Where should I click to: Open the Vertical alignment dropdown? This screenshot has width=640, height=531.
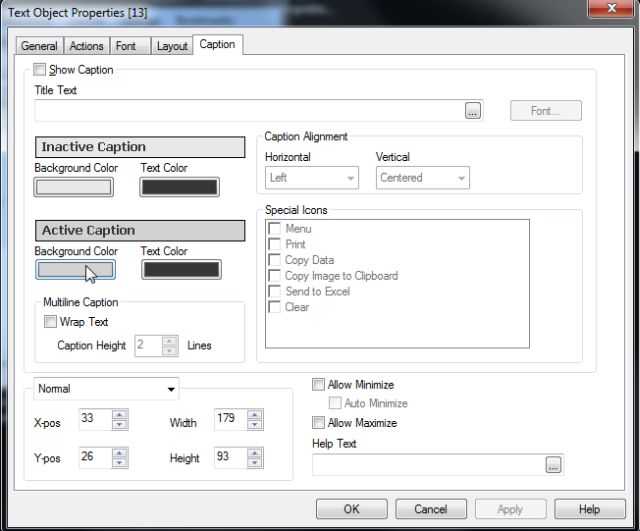pyautogui.click(x=422, y=178)
